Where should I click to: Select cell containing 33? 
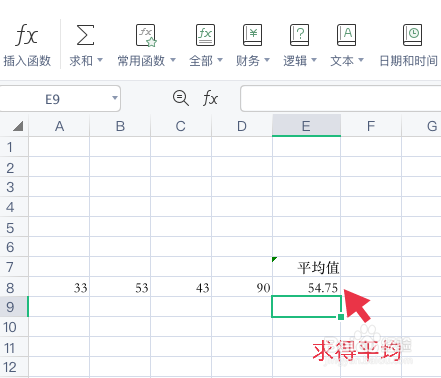click(59, 287)
